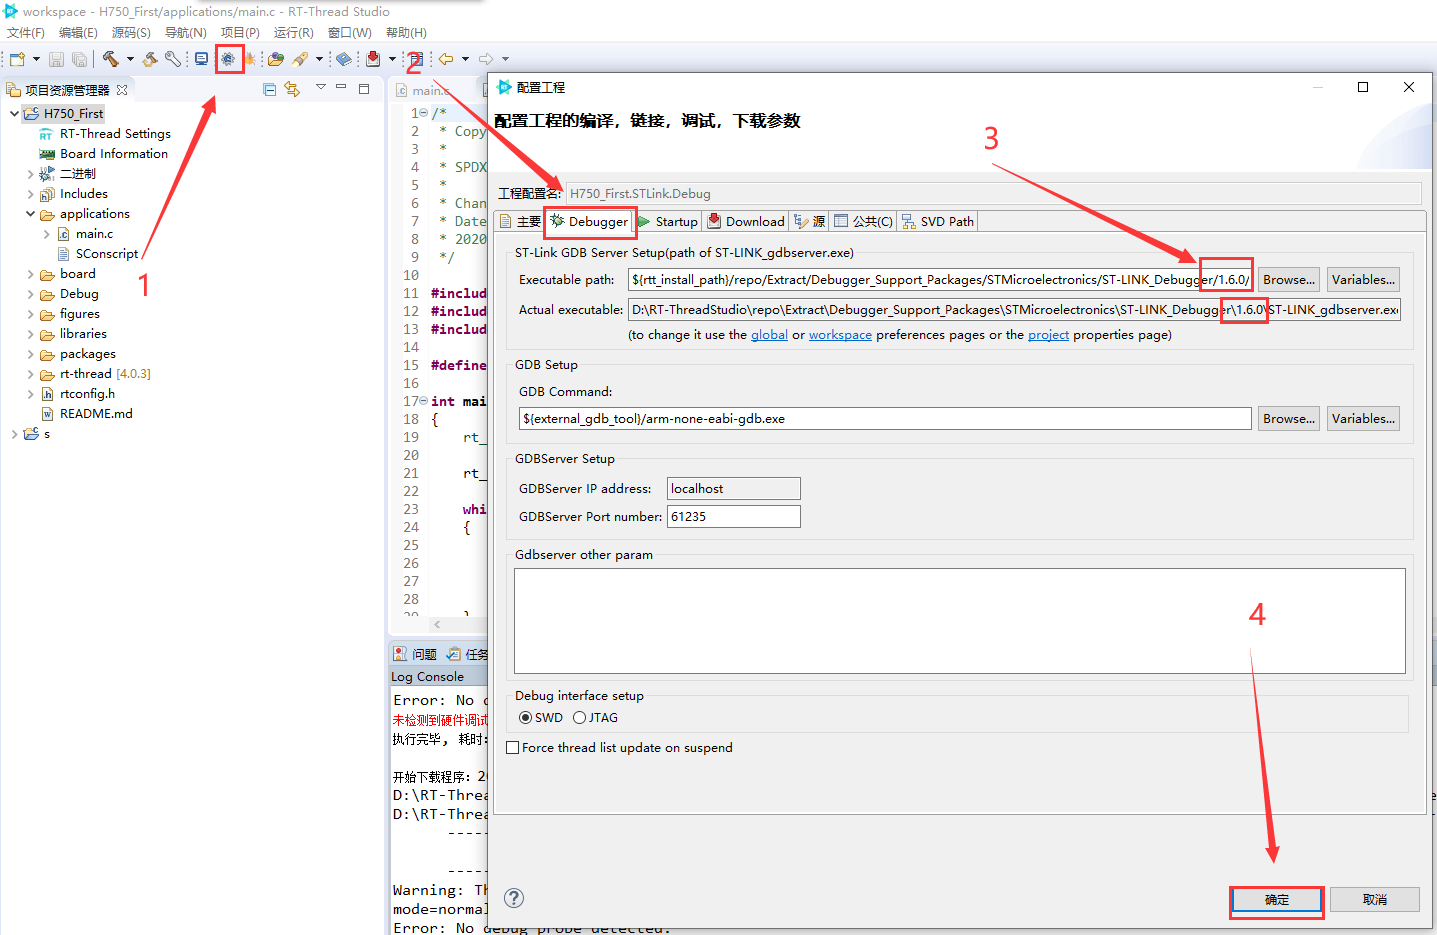Open the wrench settings tool icon
Viewport: 1437px width, 935px height.
tap(173, 59)
